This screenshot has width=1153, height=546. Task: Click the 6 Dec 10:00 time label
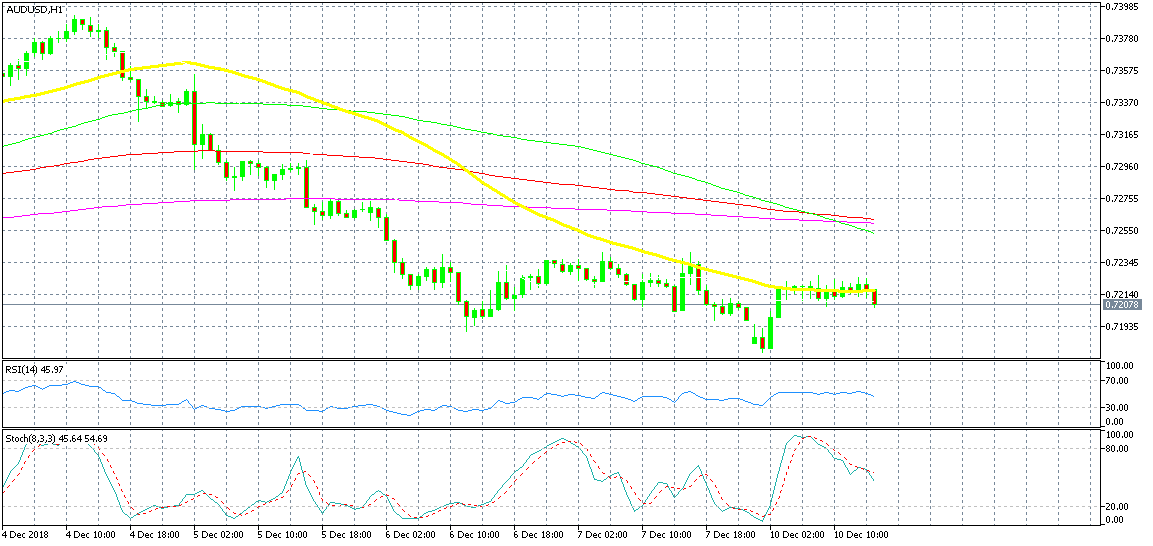point(474,535)
